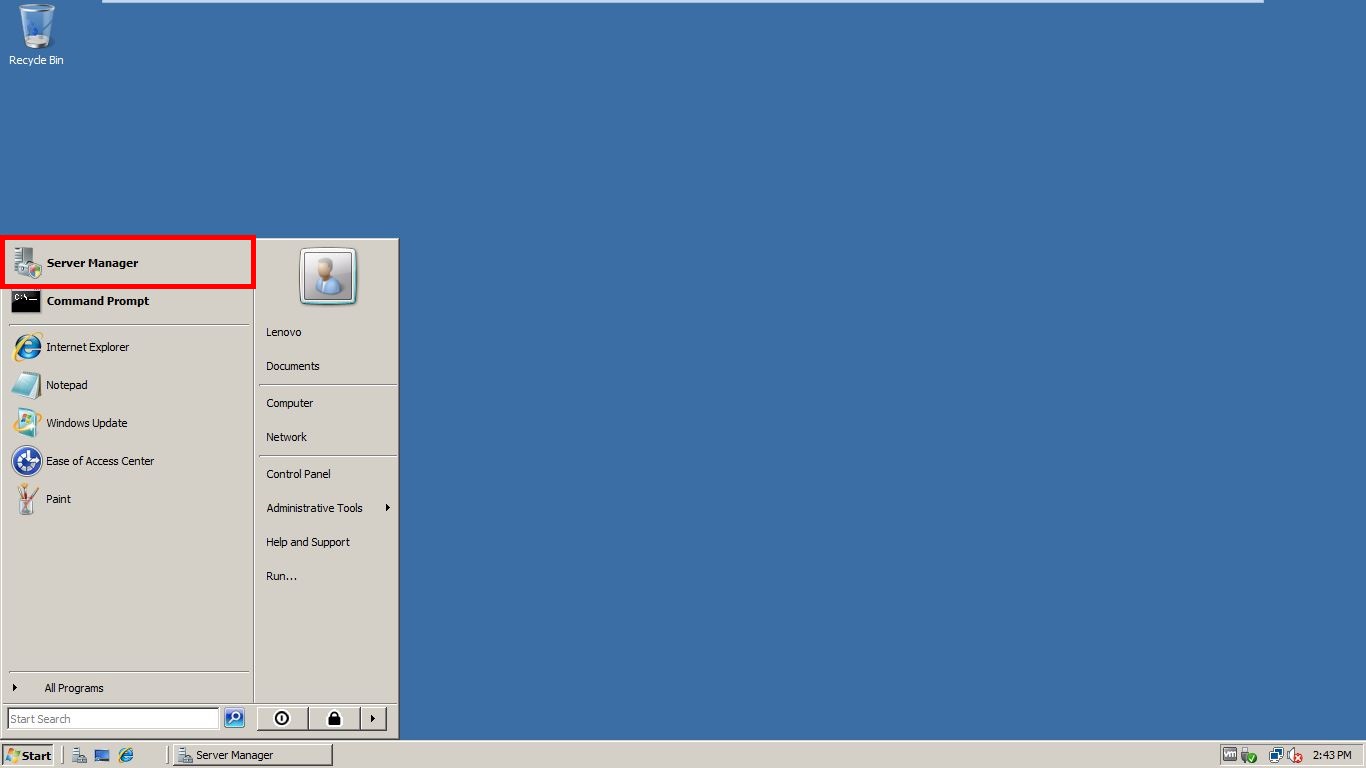Click the VMware Tools tray icon
This screenshot has width=1366, height=768.
1230,755
